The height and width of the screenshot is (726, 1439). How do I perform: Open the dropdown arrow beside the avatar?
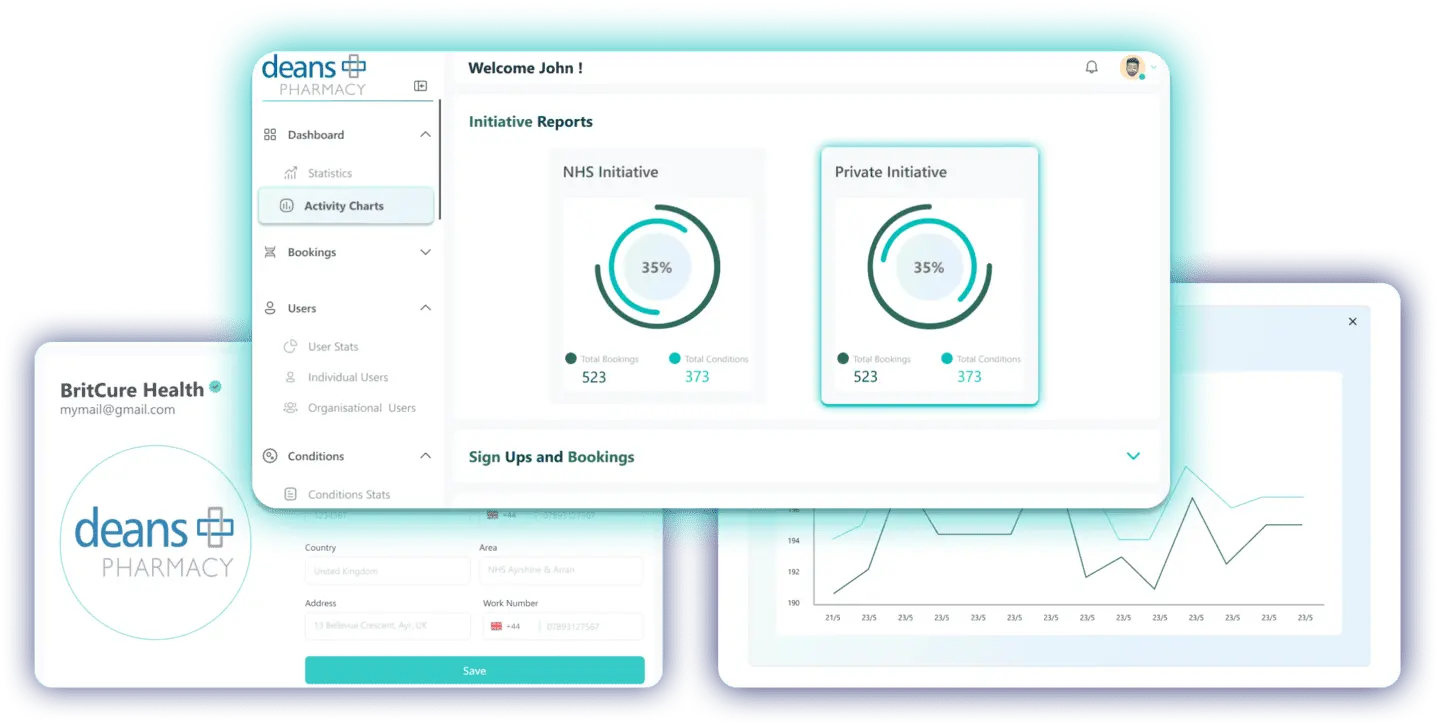point(1154,67)
